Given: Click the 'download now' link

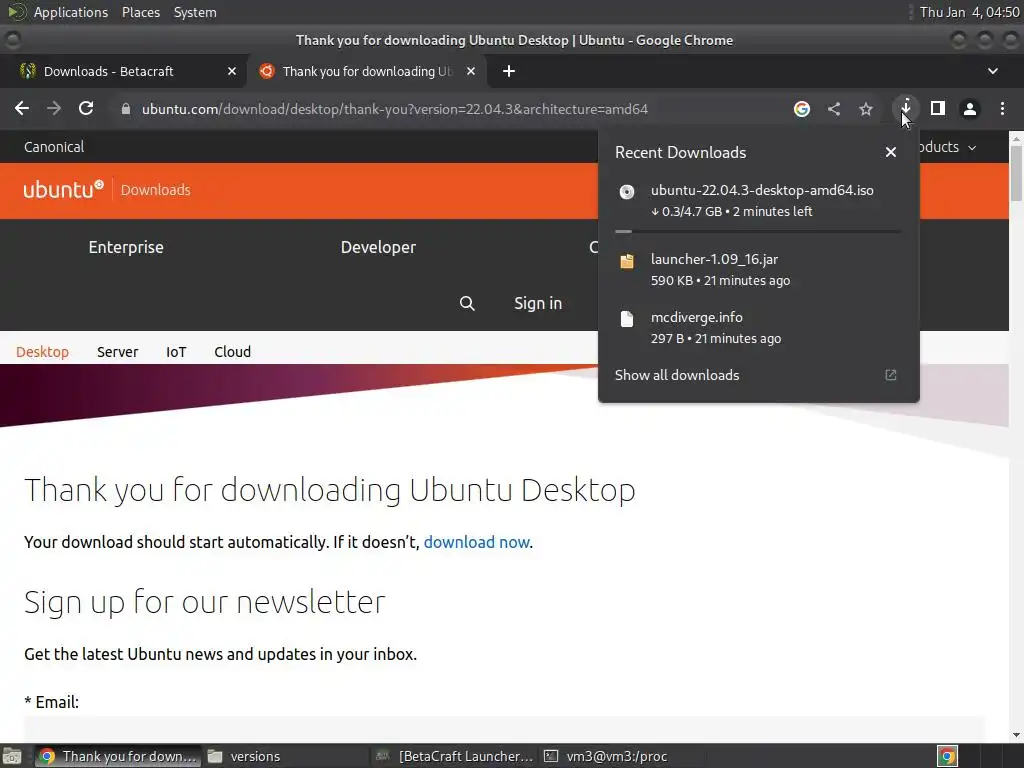Looking at the screenshot, I should pyautogui.click(x=477, y=542).
